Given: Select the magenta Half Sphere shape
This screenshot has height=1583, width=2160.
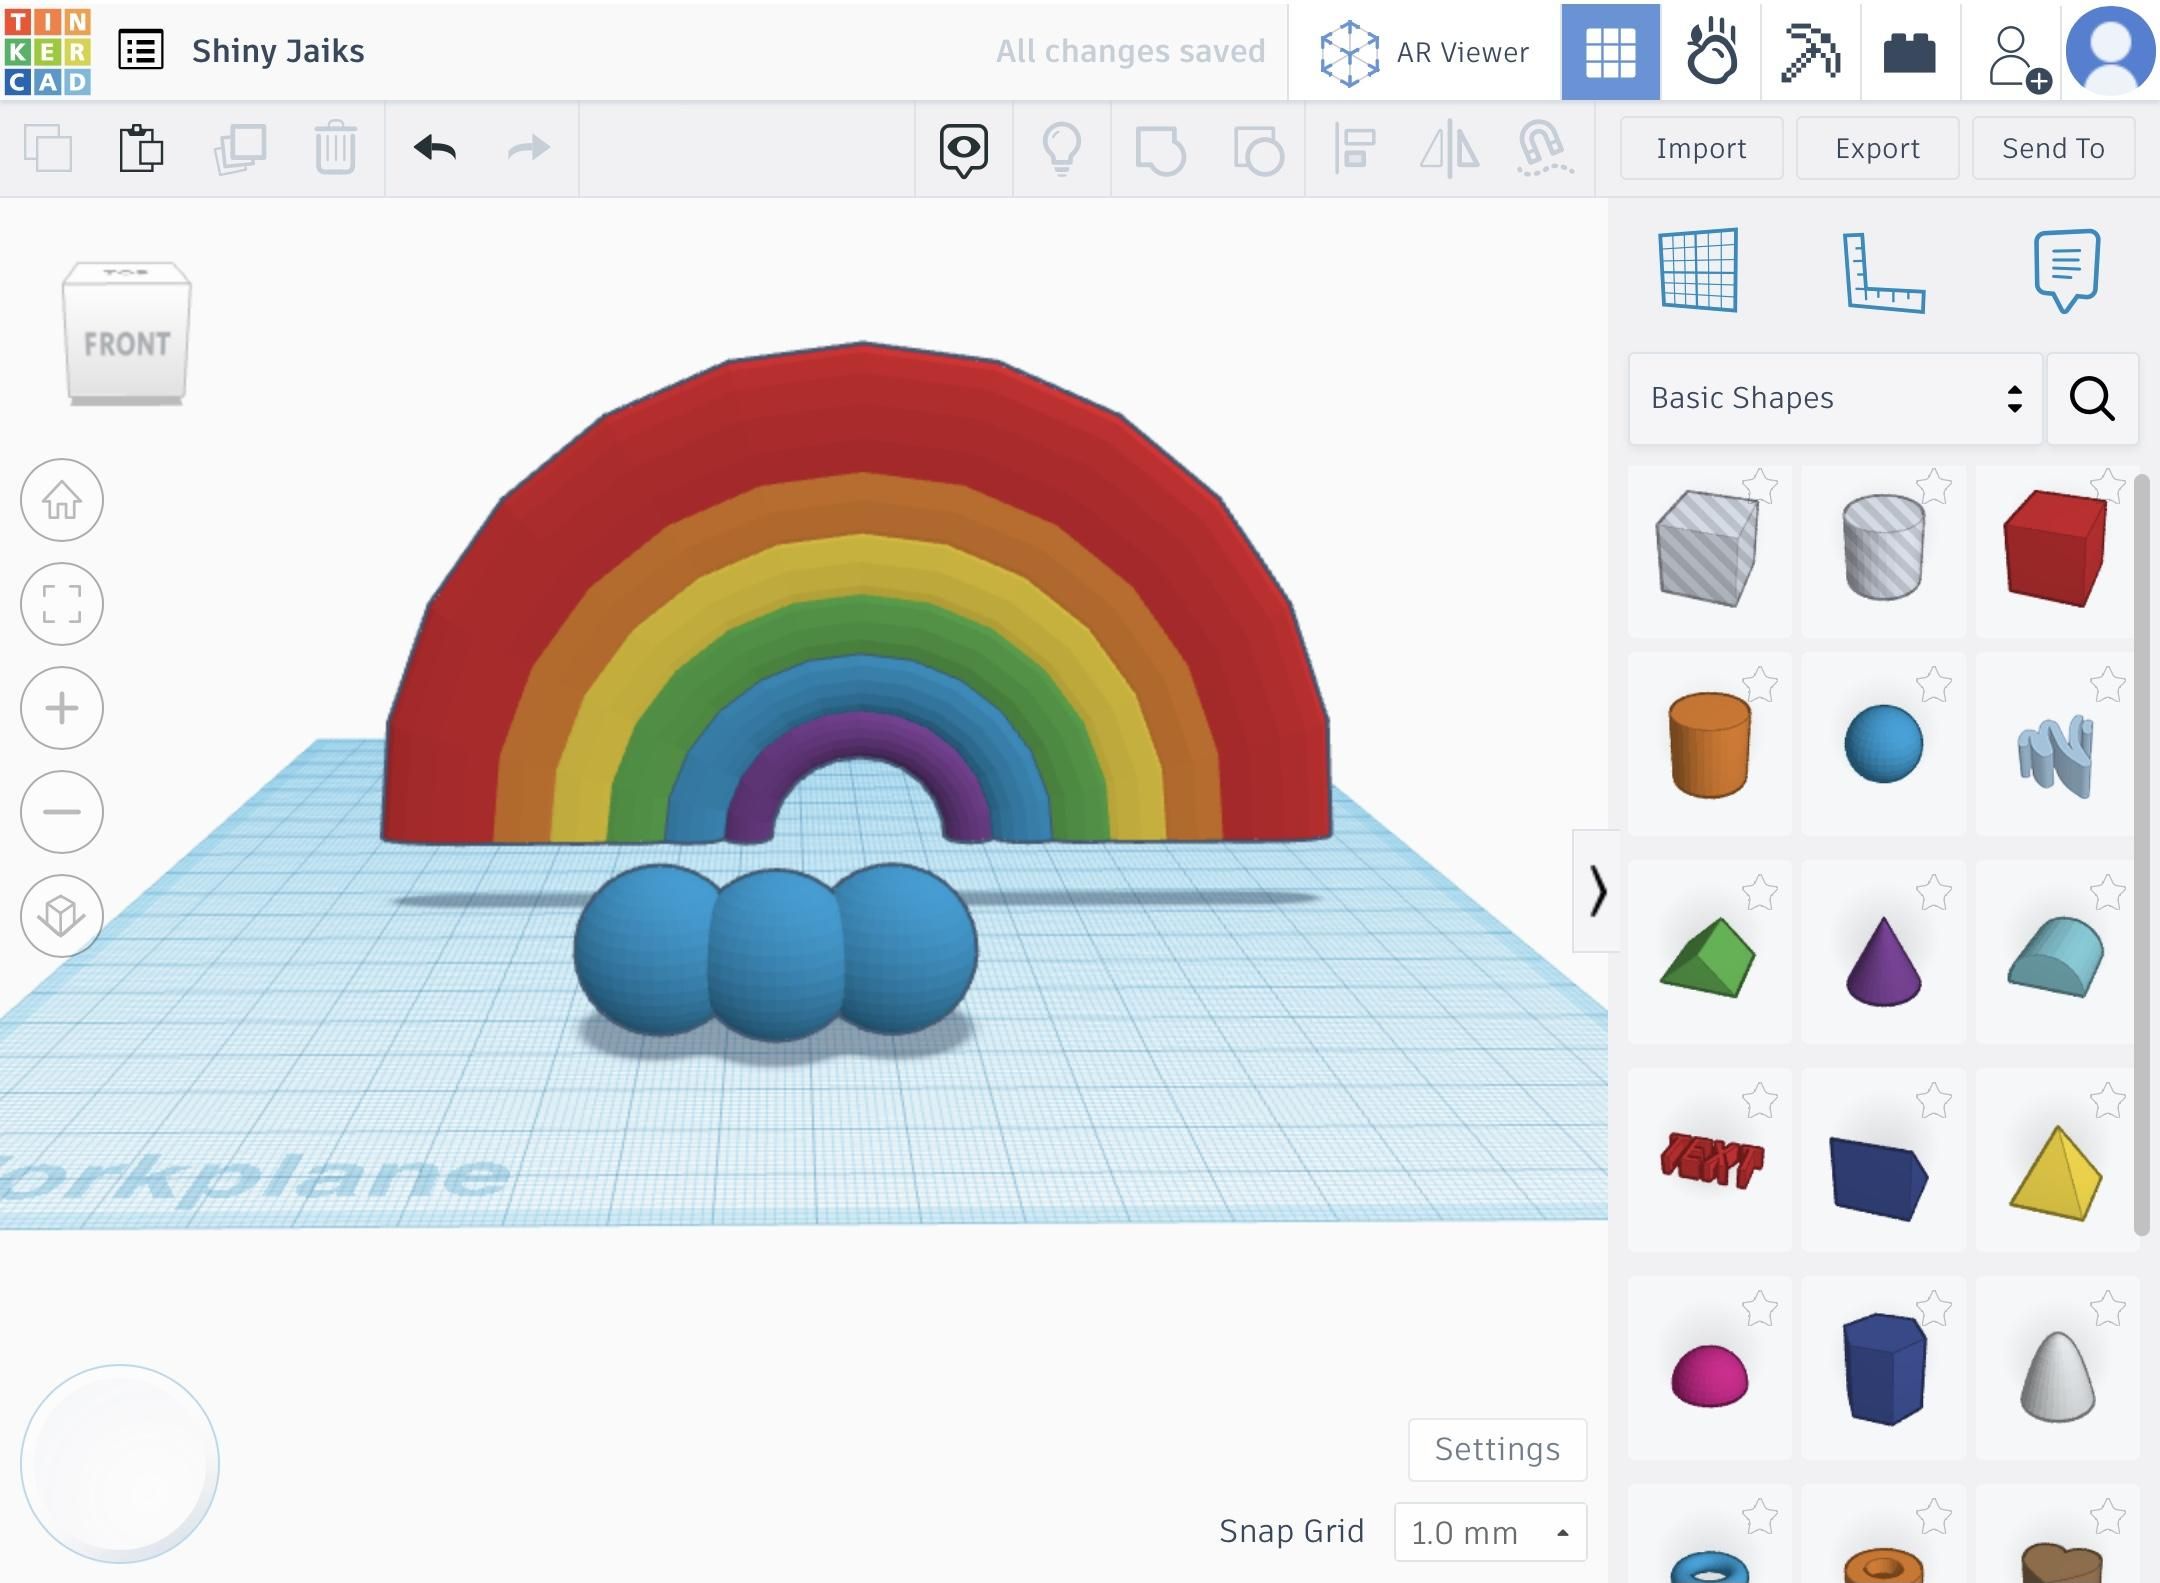Looking at the screenshot, I should [1709, 1376].
